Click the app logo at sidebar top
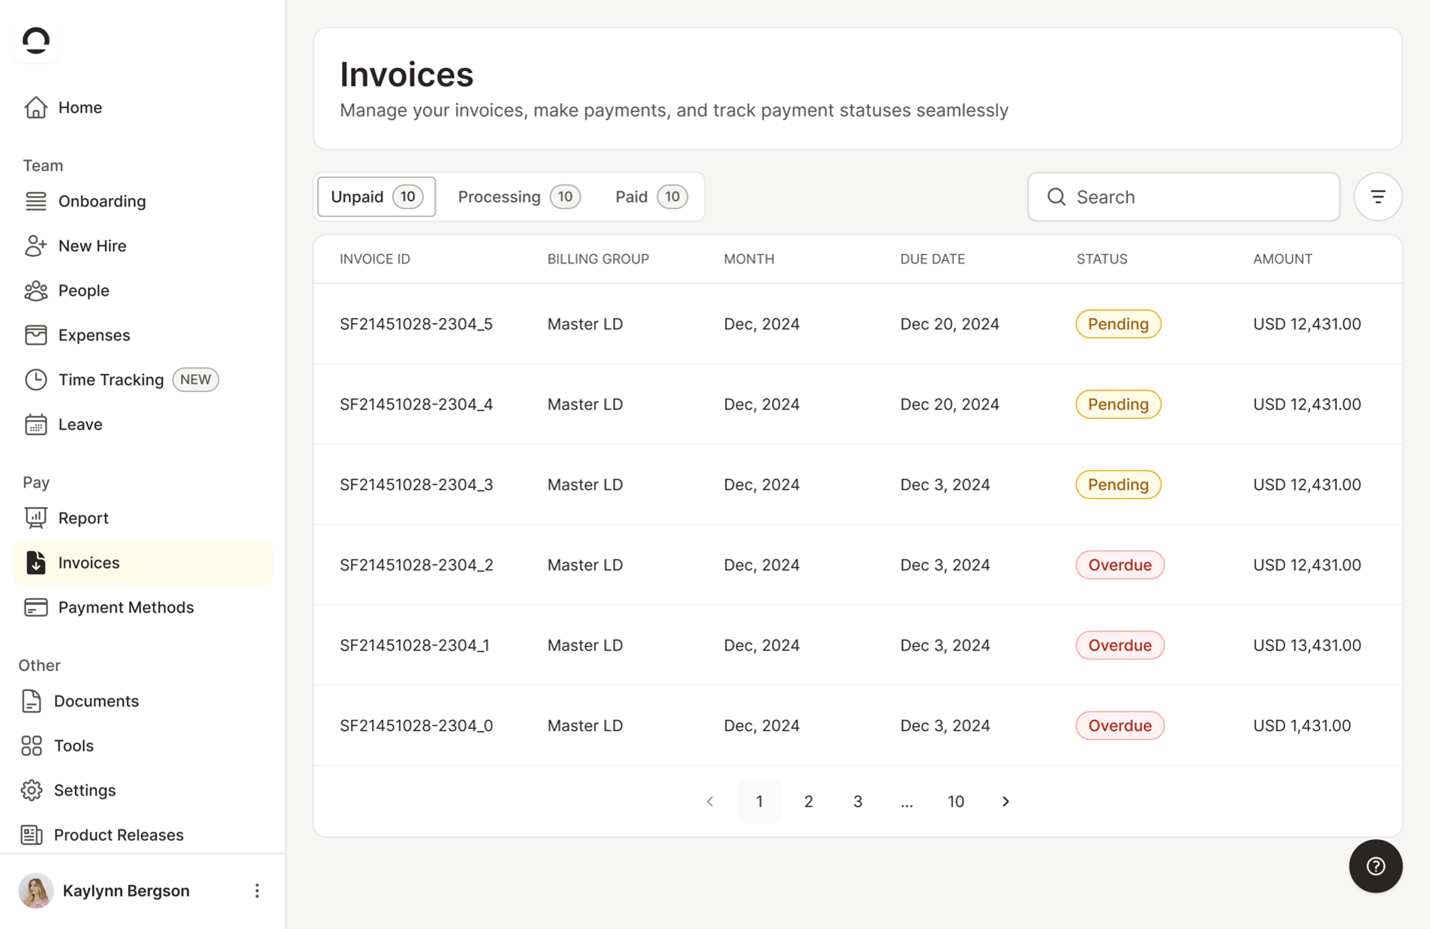1430x929 pixels. [x=36, y=40]
